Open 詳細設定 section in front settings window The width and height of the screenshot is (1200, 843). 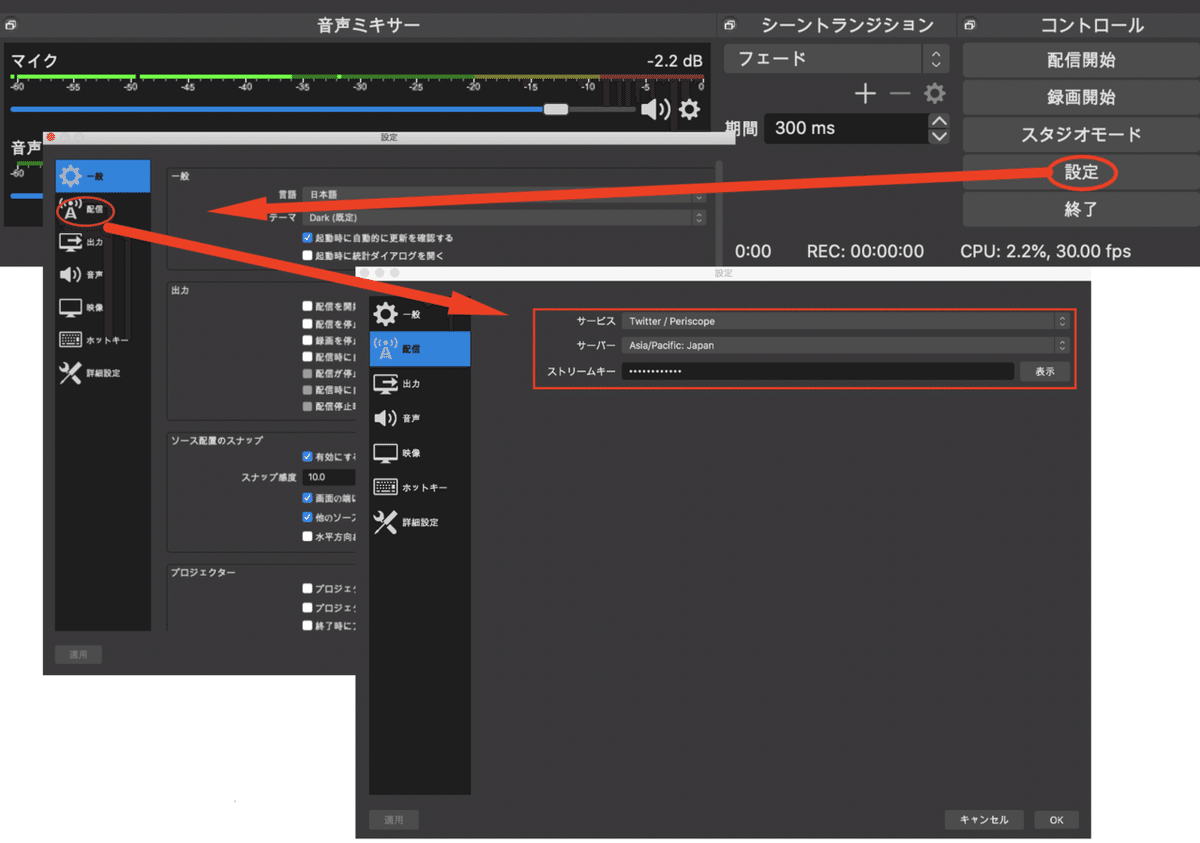point(420,522)
